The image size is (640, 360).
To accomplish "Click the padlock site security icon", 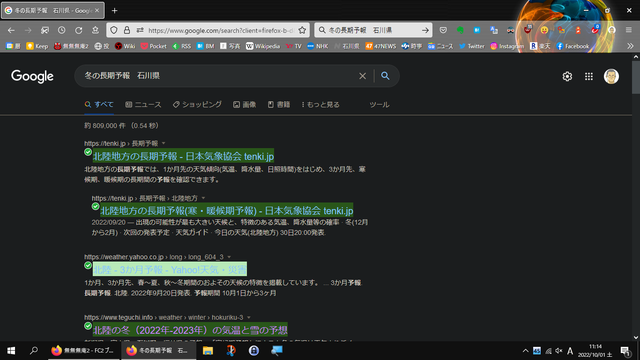I will tap(127, 30).
